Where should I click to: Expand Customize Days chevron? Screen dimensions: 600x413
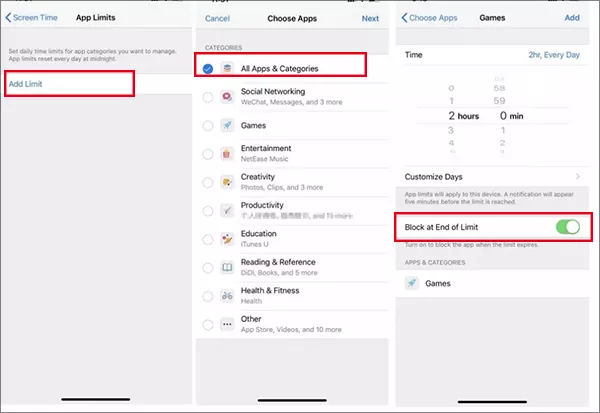point(577,176)
